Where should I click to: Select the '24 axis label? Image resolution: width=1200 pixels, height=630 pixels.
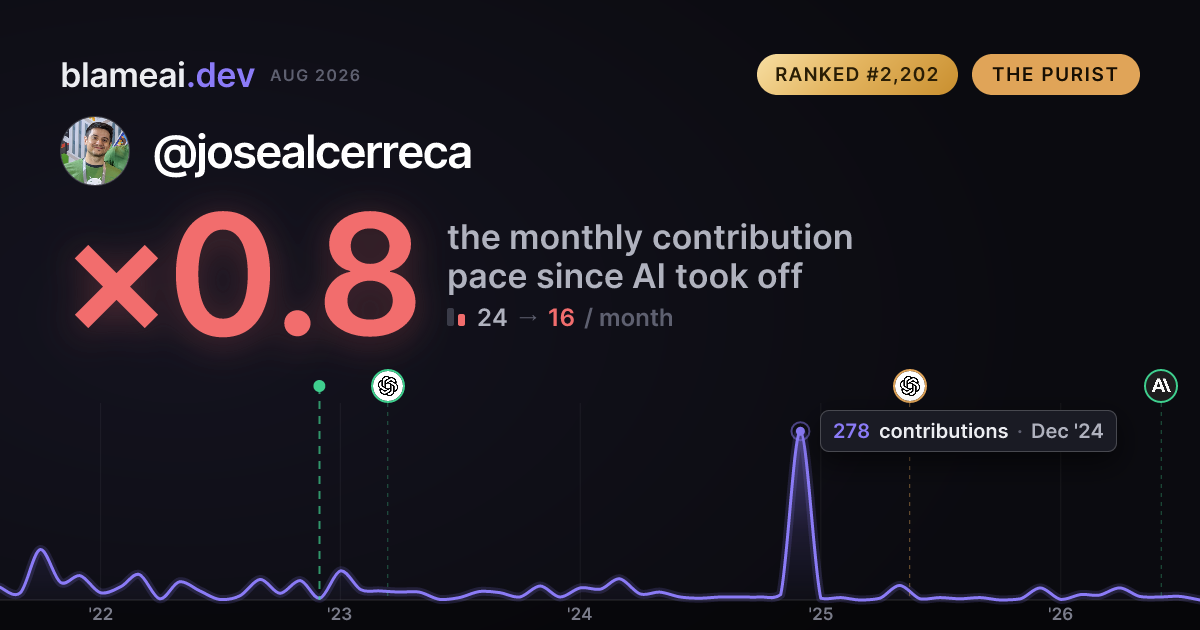click(580, 614)
